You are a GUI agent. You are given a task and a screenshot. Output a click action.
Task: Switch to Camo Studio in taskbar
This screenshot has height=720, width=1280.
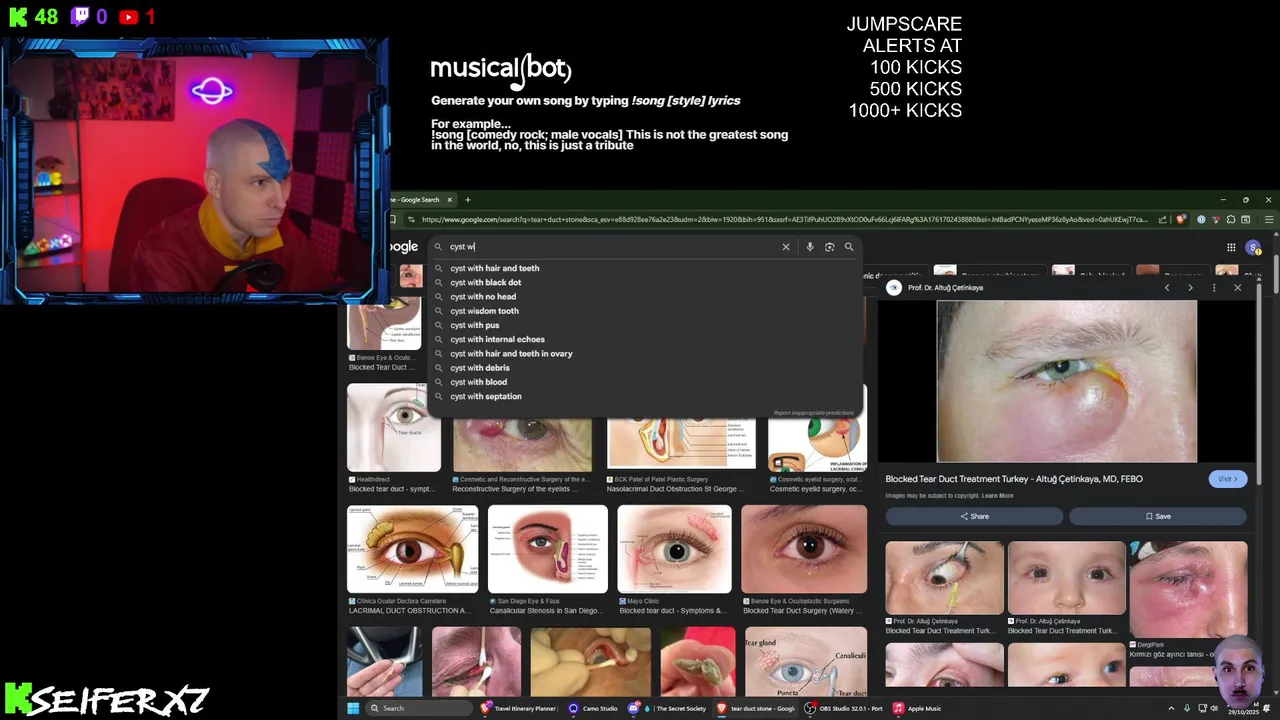(x=594, y=708)
